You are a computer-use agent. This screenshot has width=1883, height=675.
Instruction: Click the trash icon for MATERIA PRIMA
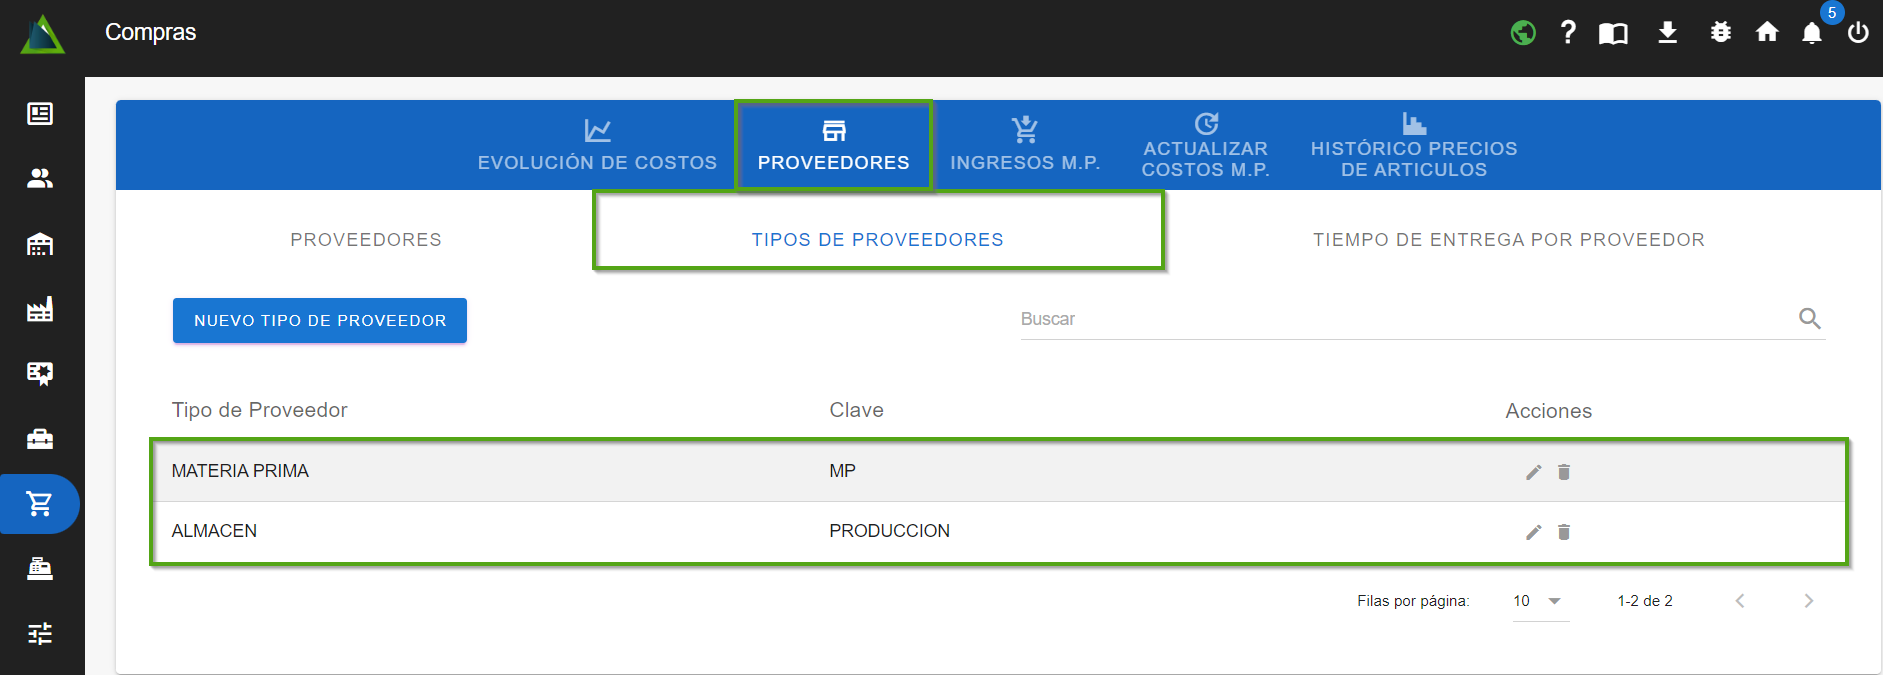click(1564, 472)
